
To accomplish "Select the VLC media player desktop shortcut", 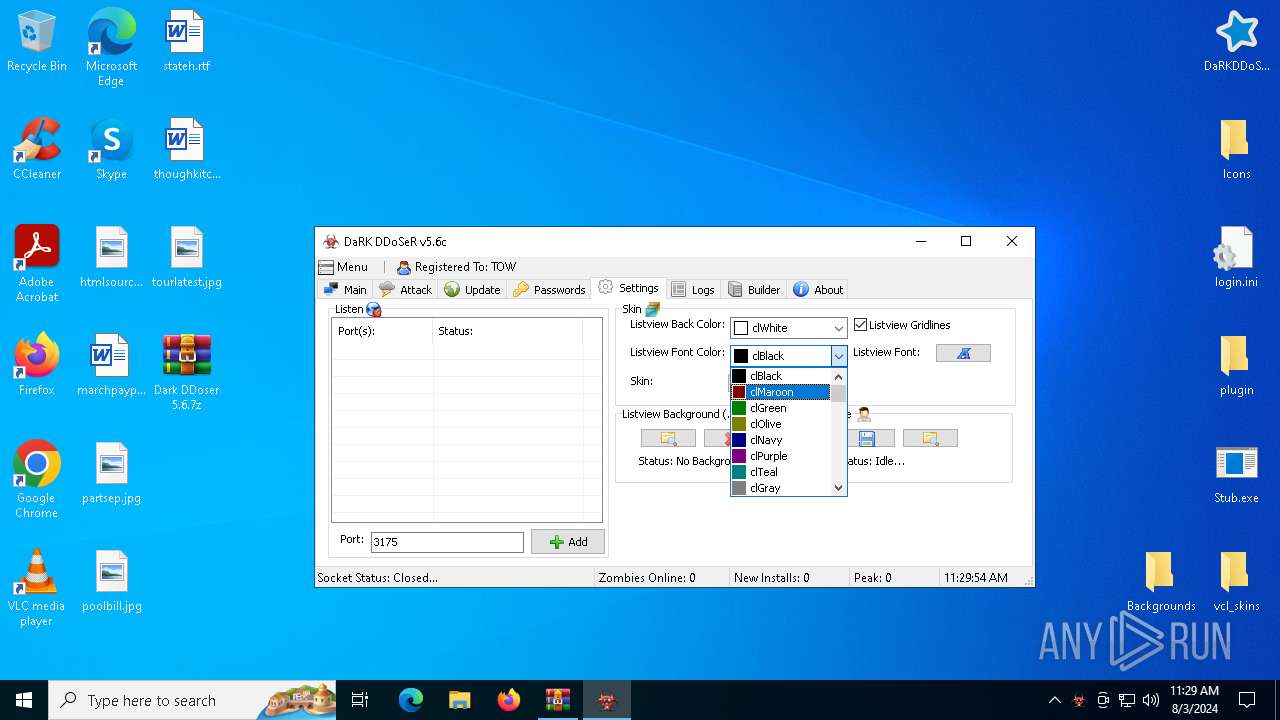I will tap(37, 588).
